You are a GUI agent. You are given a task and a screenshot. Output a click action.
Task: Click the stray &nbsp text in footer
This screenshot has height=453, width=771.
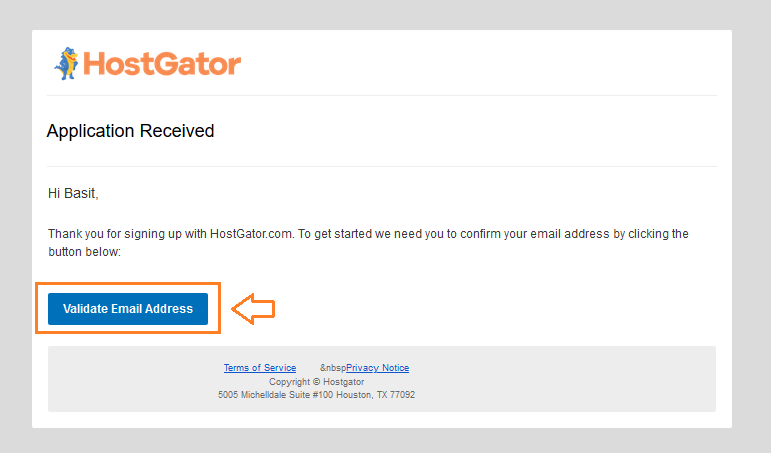pos(333,368)
